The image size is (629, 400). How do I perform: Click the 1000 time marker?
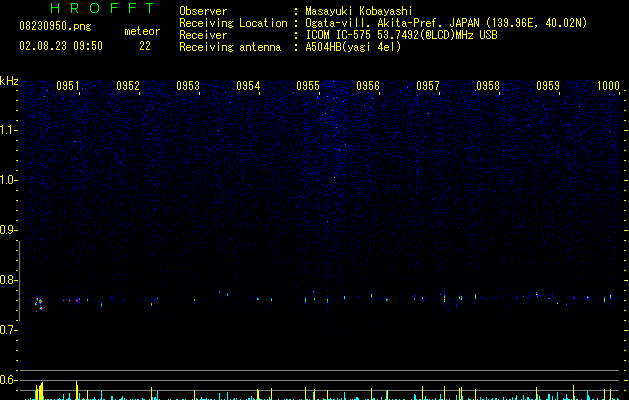click(608, 86)
